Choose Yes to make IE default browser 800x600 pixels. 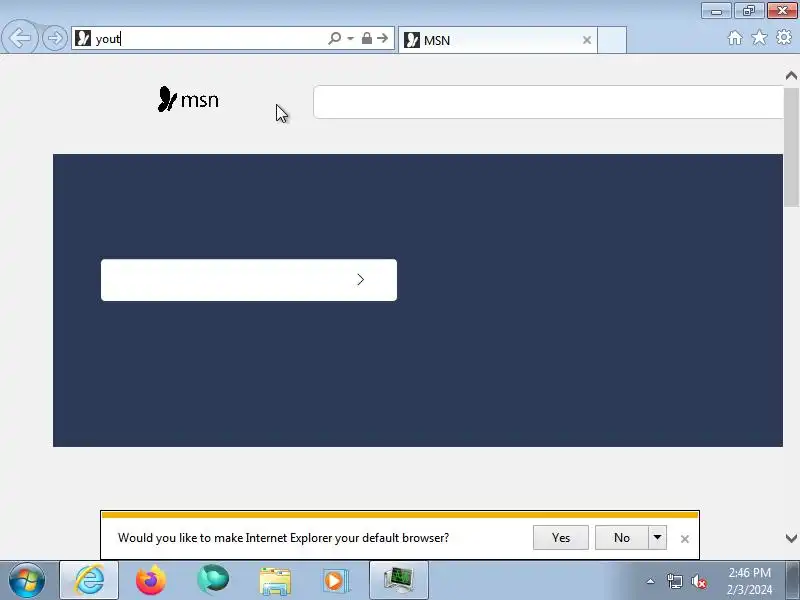pyautogui.click(x=561, y=538)
